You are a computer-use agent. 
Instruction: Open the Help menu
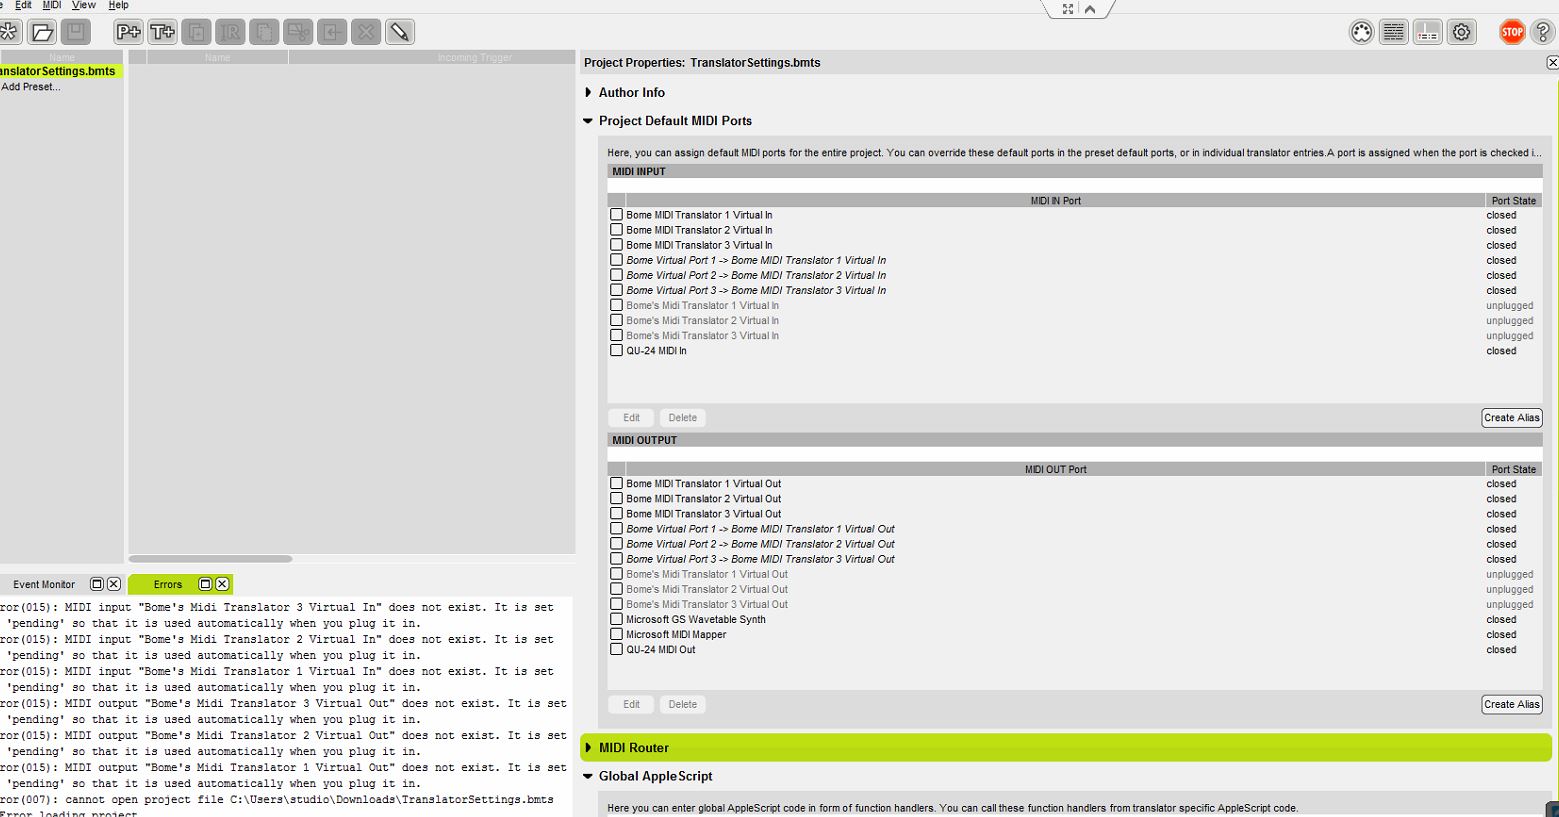point(118,5)
